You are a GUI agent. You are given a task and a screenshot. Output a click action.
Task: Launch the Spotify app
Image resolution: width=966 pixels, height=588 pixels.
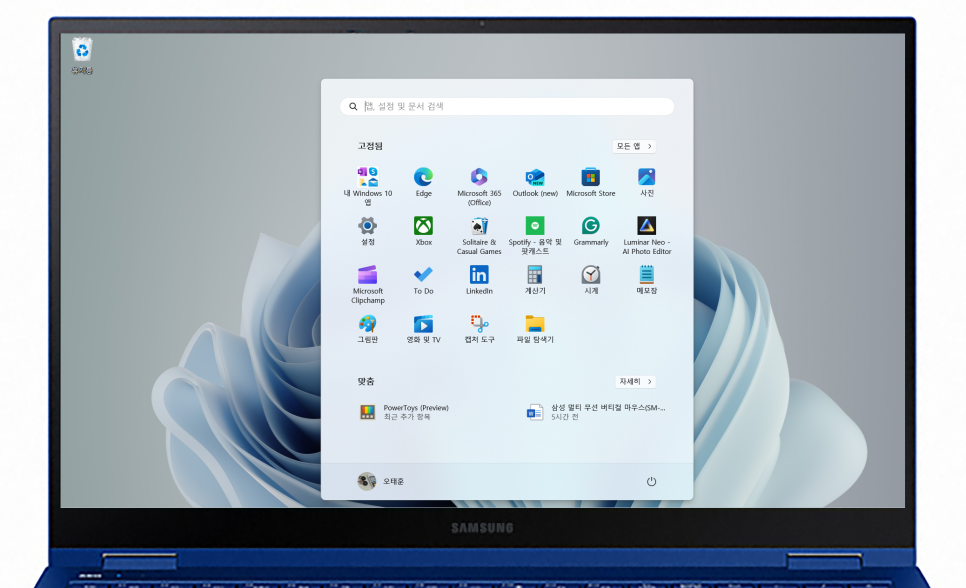pos(535,235)
